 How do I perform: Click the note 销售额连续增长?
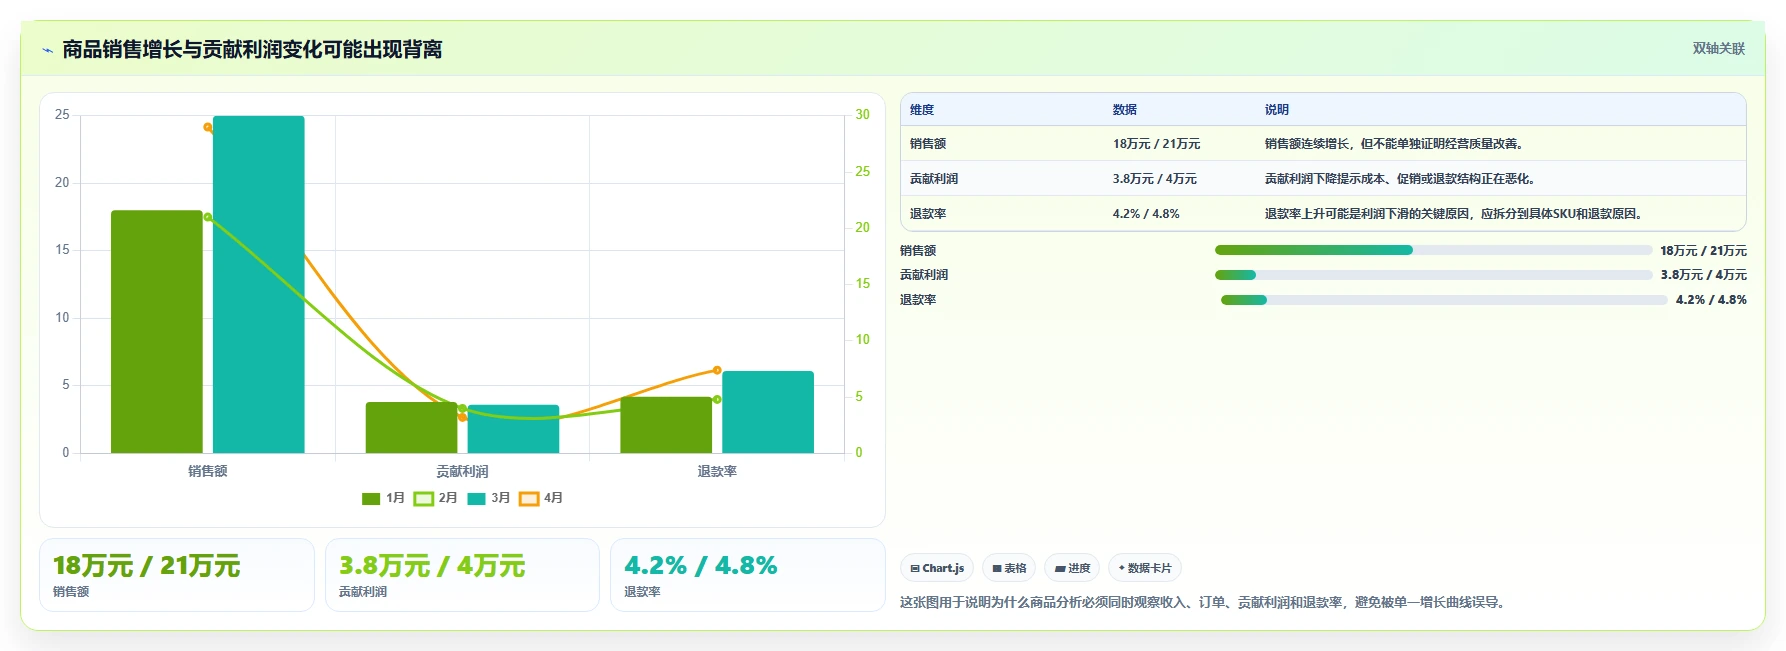pos(1395,144)
